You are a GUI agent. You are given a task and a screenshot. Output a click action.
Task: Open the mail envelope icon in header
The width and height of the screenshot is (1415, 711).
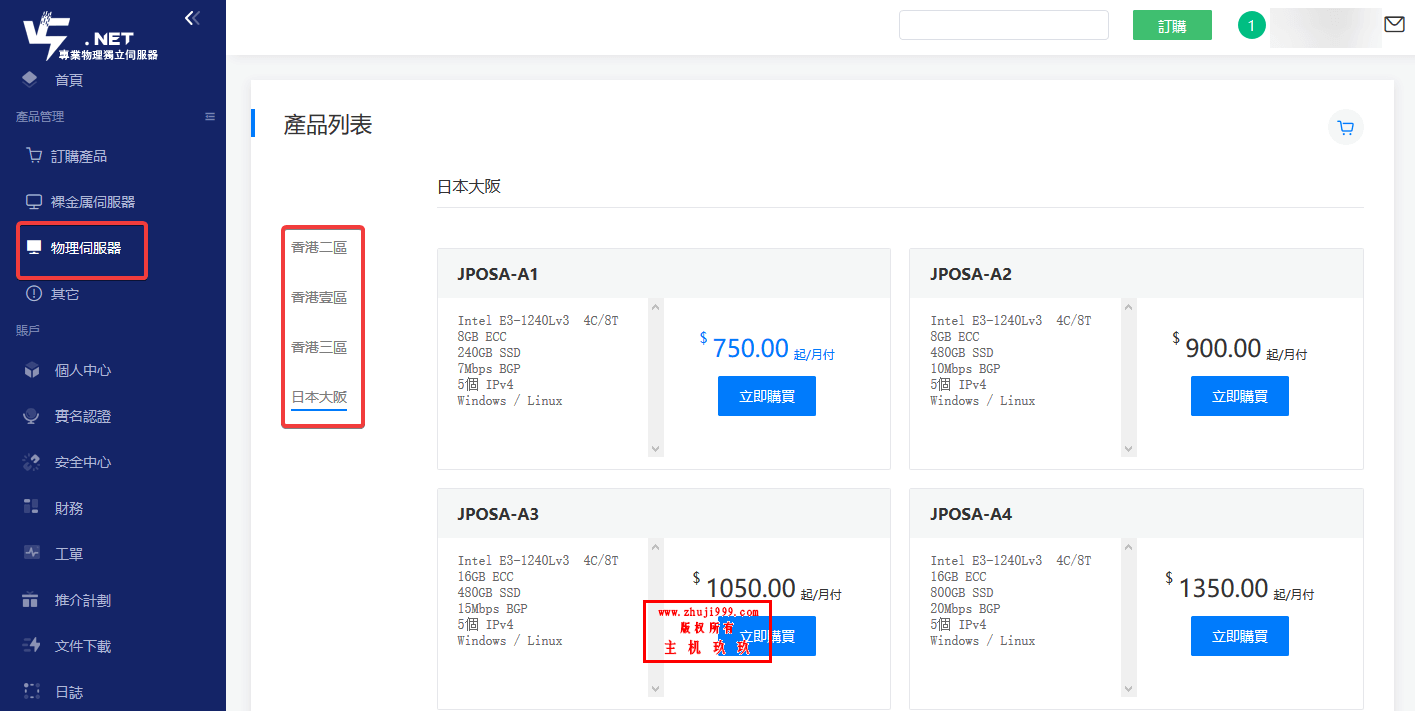pos(1394,25)
